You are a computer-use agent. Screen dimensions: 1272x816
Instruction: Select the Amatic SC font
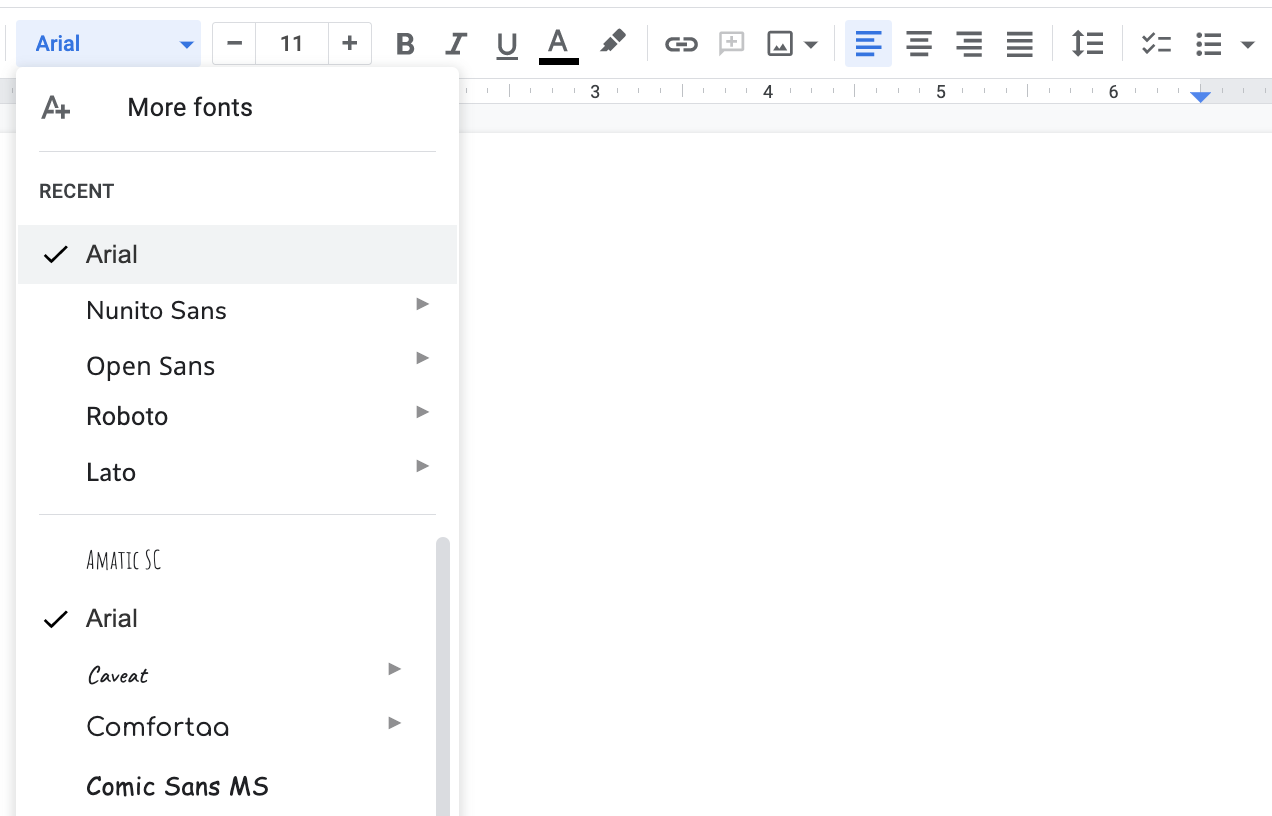click(226, 560)
